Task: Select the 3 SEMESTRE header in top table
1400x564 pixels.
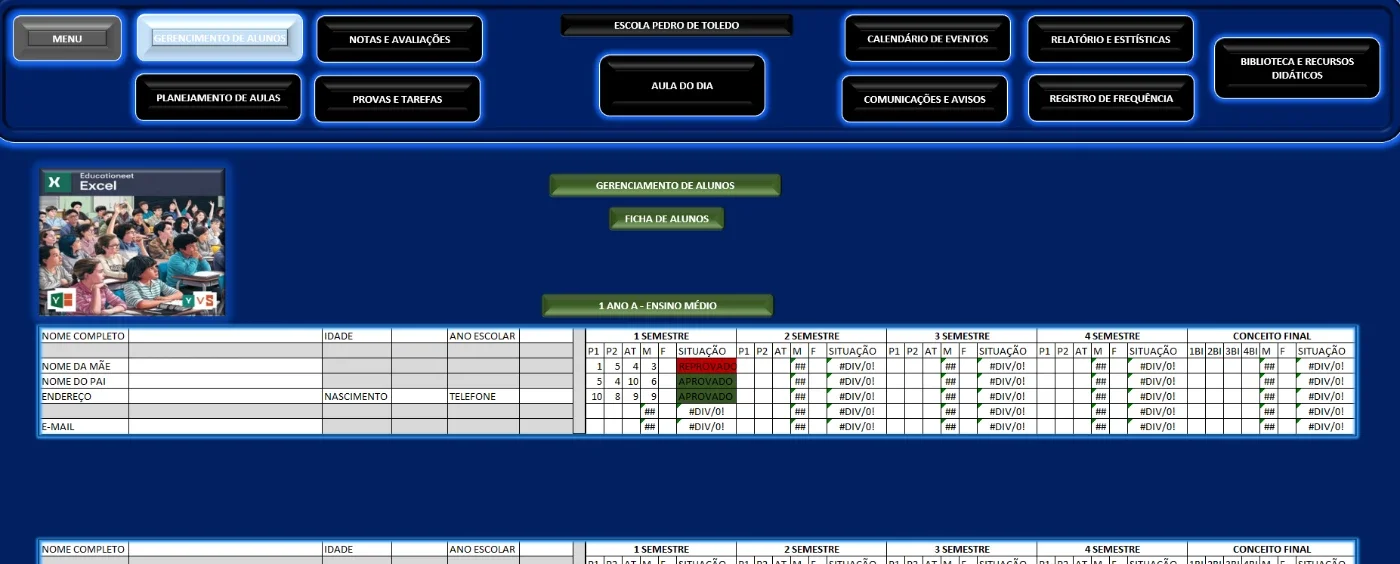Action: (961, 336)
